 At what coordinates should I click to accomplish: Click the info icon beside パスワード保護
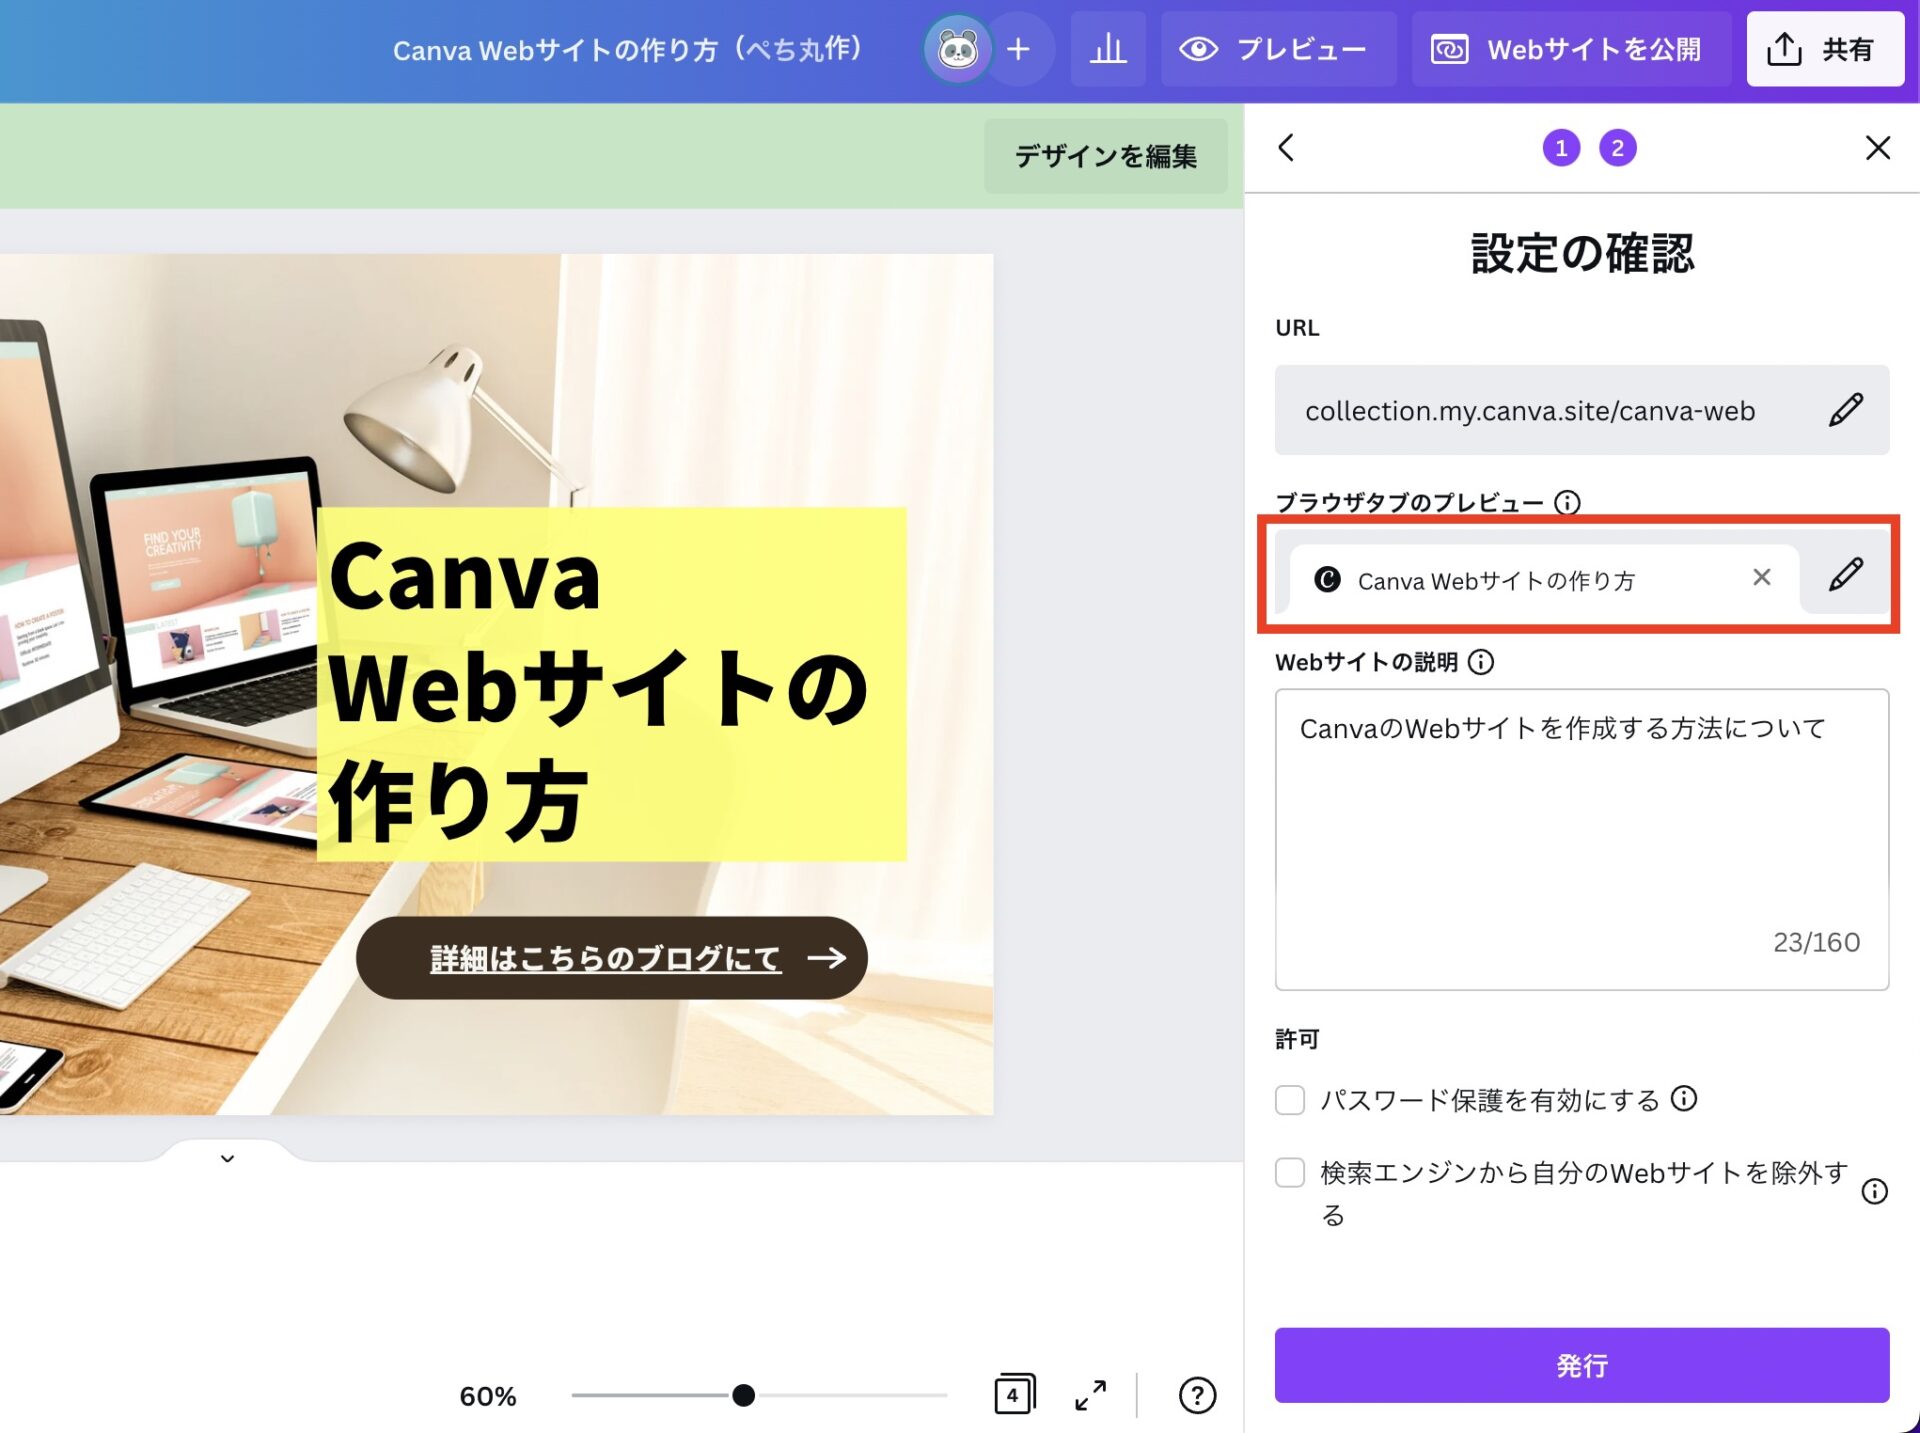1686,1099
